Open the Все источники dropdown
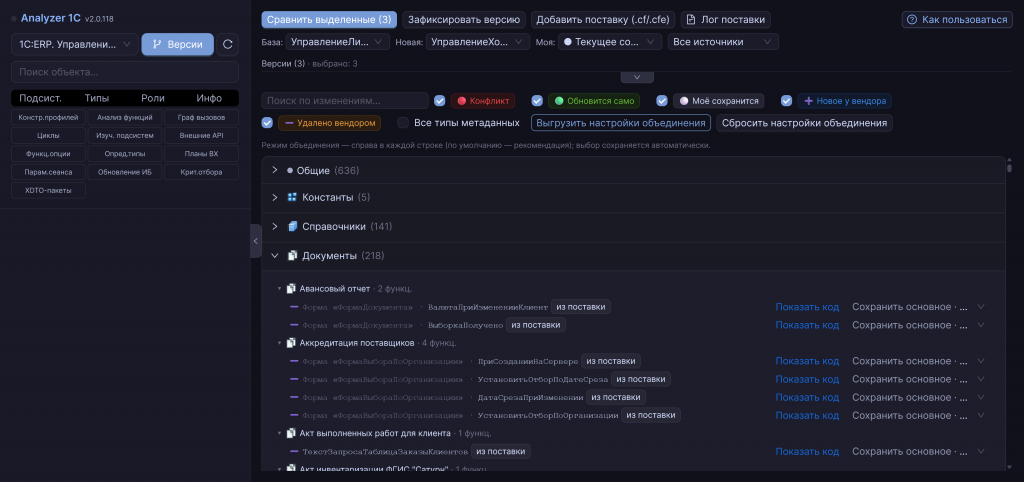The image size is (1024, 482). coord(723,42)
